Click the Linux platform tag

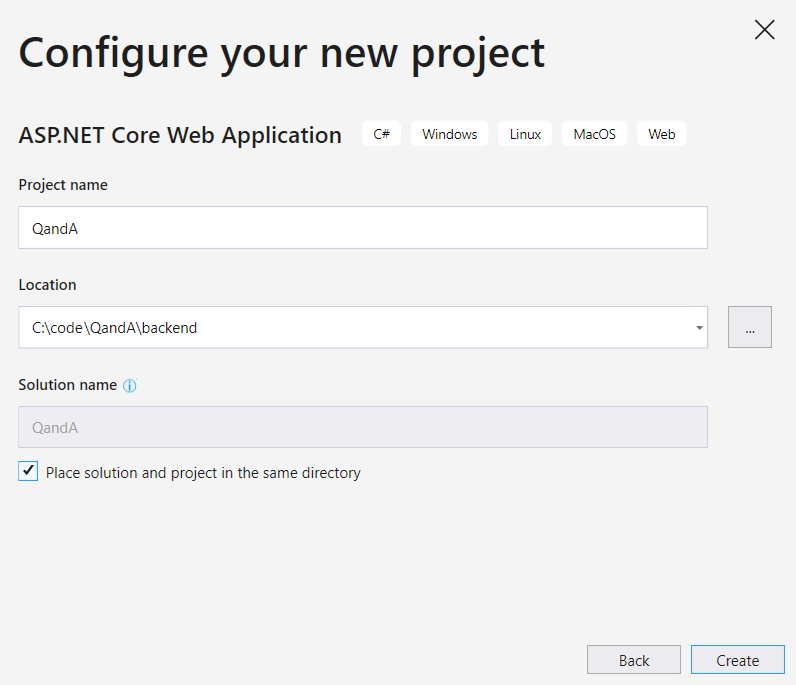coord(525,134)
